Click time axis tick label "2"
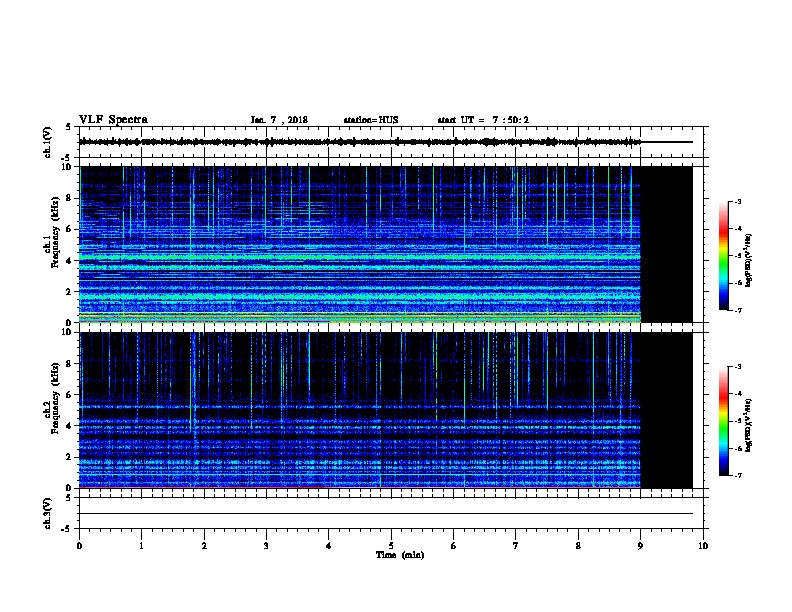Viewport: 792px width, 612px height. point(204,546)
